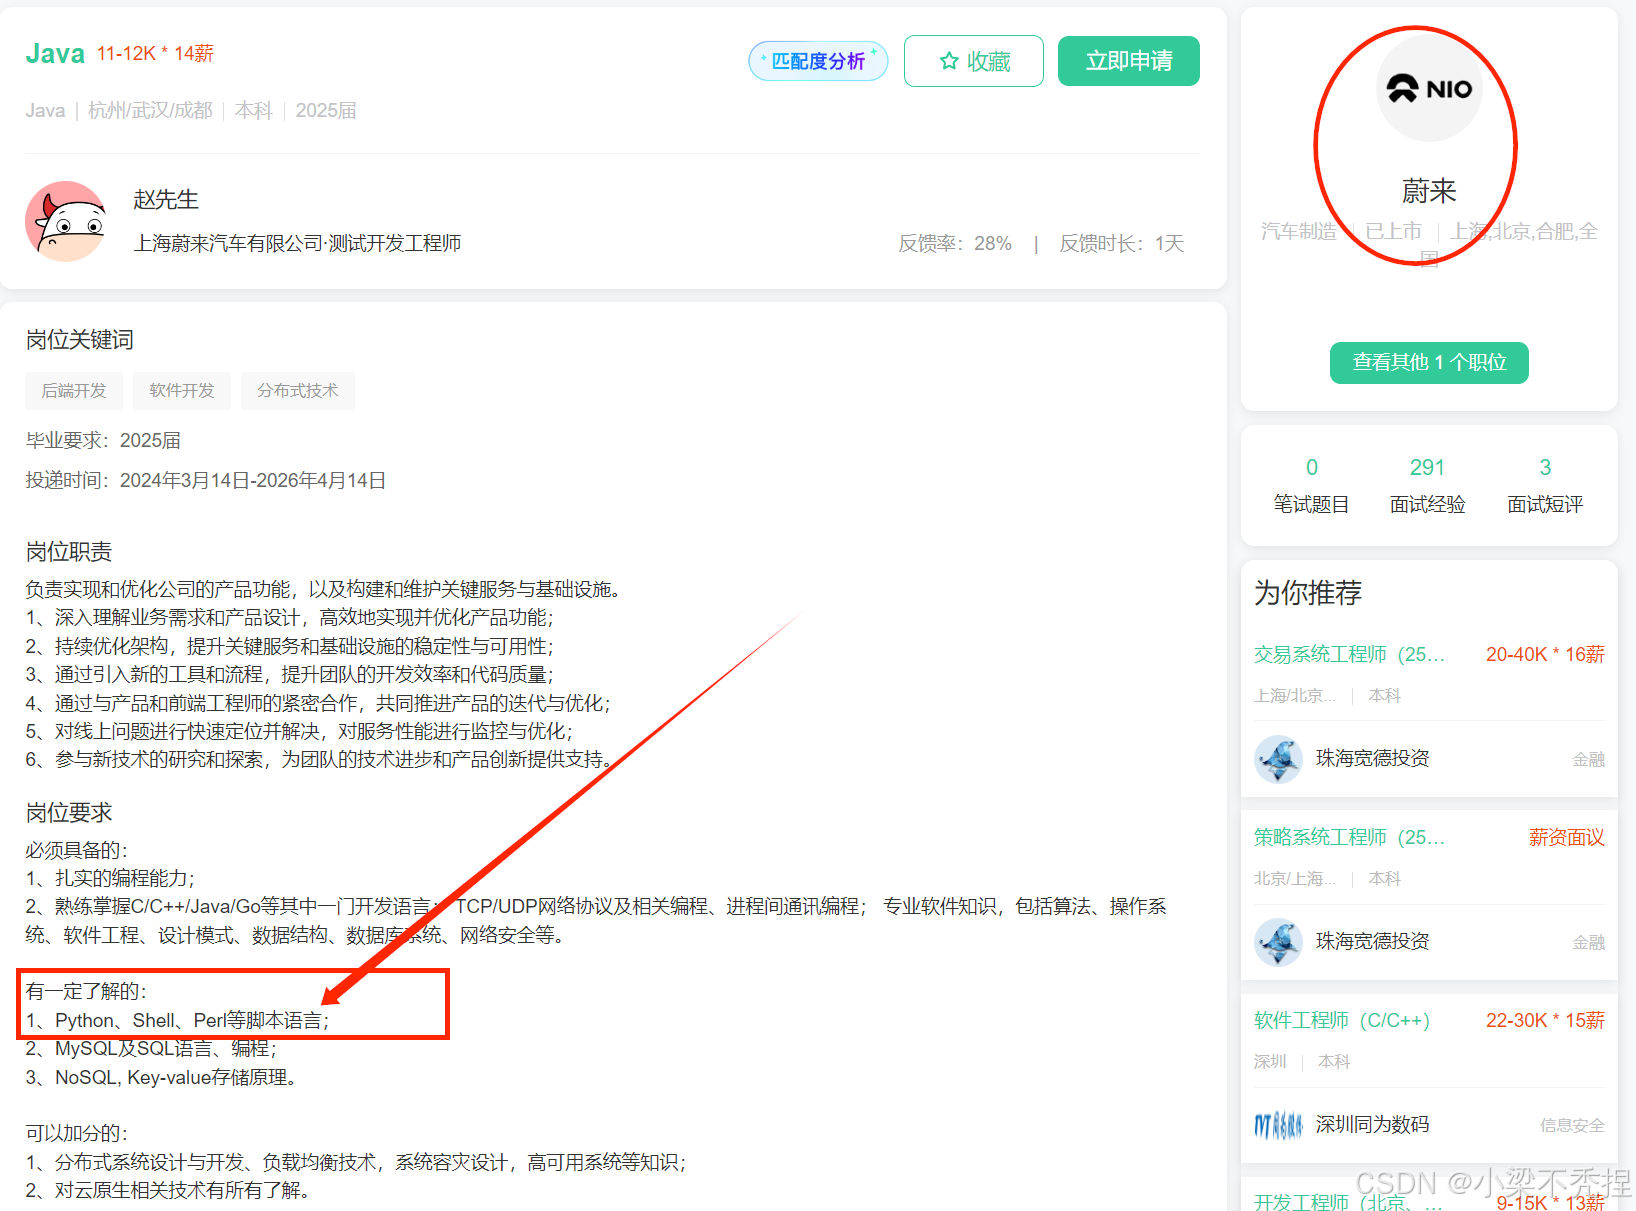Click the Java job title
The height and width of the screenshot is (1211, 1636).
[55, 54]
